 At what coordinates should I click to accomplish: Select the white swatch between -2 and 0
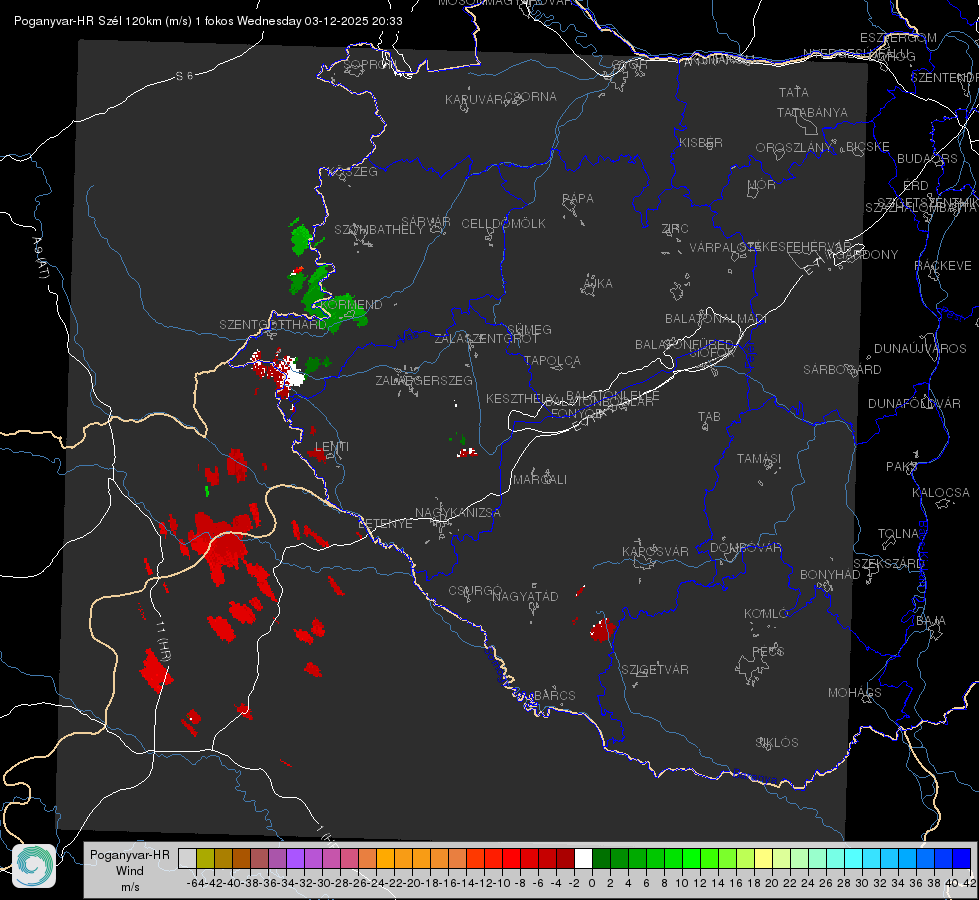[583, 859]
